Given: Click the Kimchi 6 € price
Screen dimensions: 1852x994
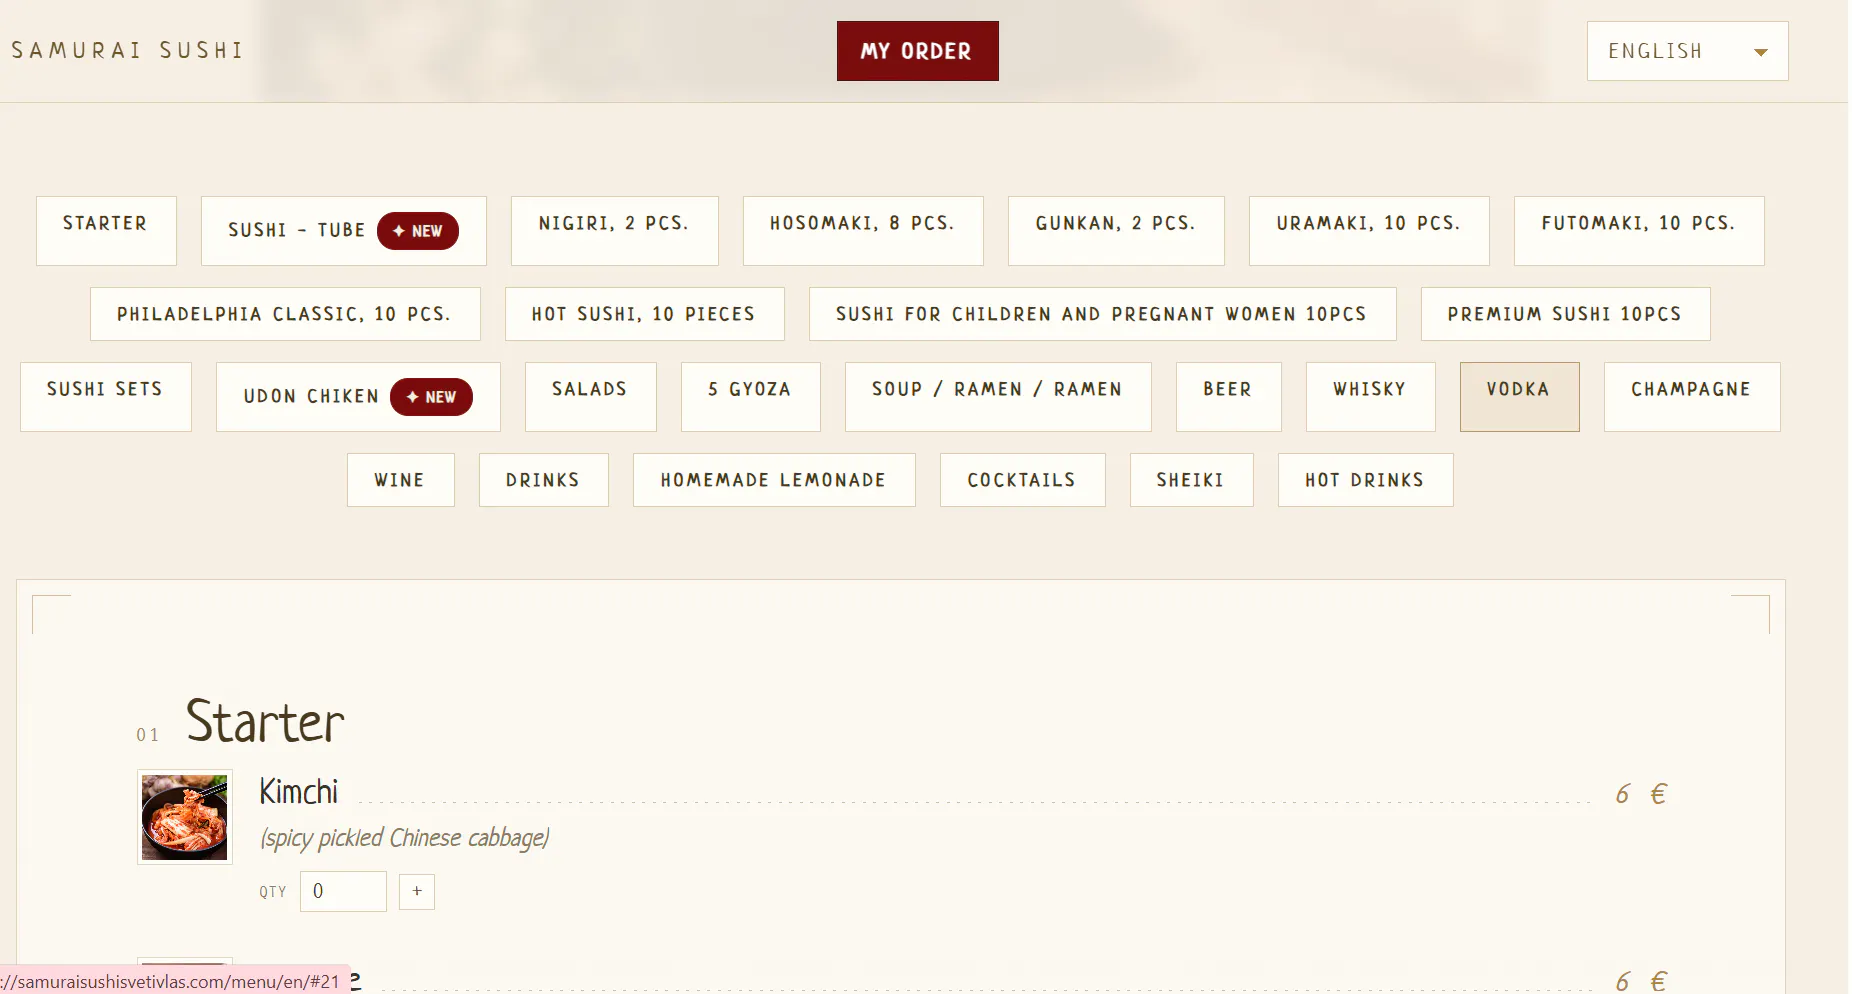Looking at the screenshot, I should pos(1641,794).
